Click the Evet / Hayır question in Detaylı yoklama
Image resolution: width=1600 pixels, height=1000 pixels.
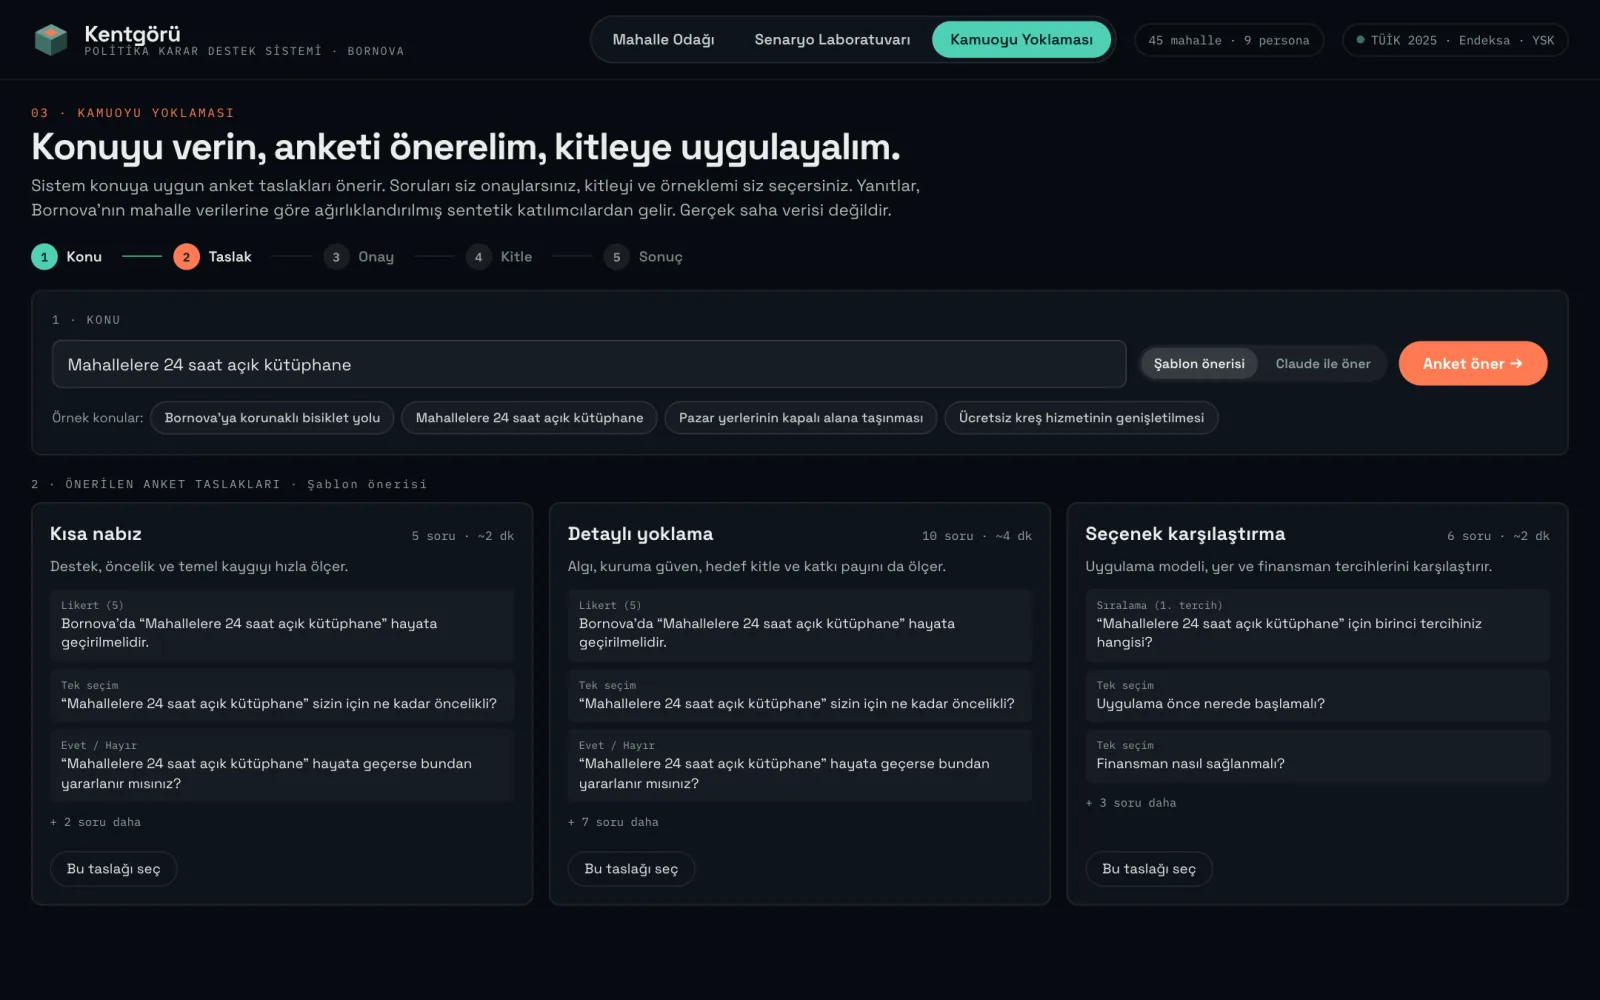pyautogui.click(x=800, y=766)
